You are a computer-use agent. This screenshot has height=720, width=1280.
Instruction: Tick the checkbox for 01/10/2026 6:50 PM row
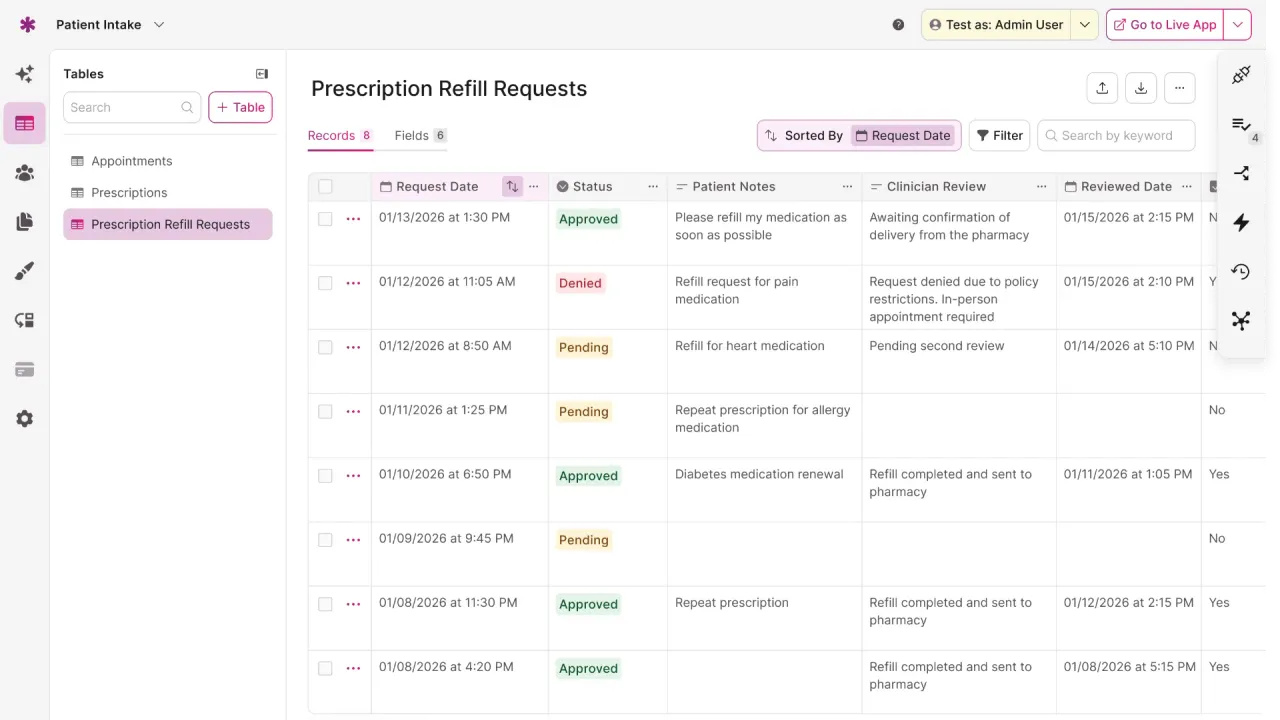(x=325, y=476)
